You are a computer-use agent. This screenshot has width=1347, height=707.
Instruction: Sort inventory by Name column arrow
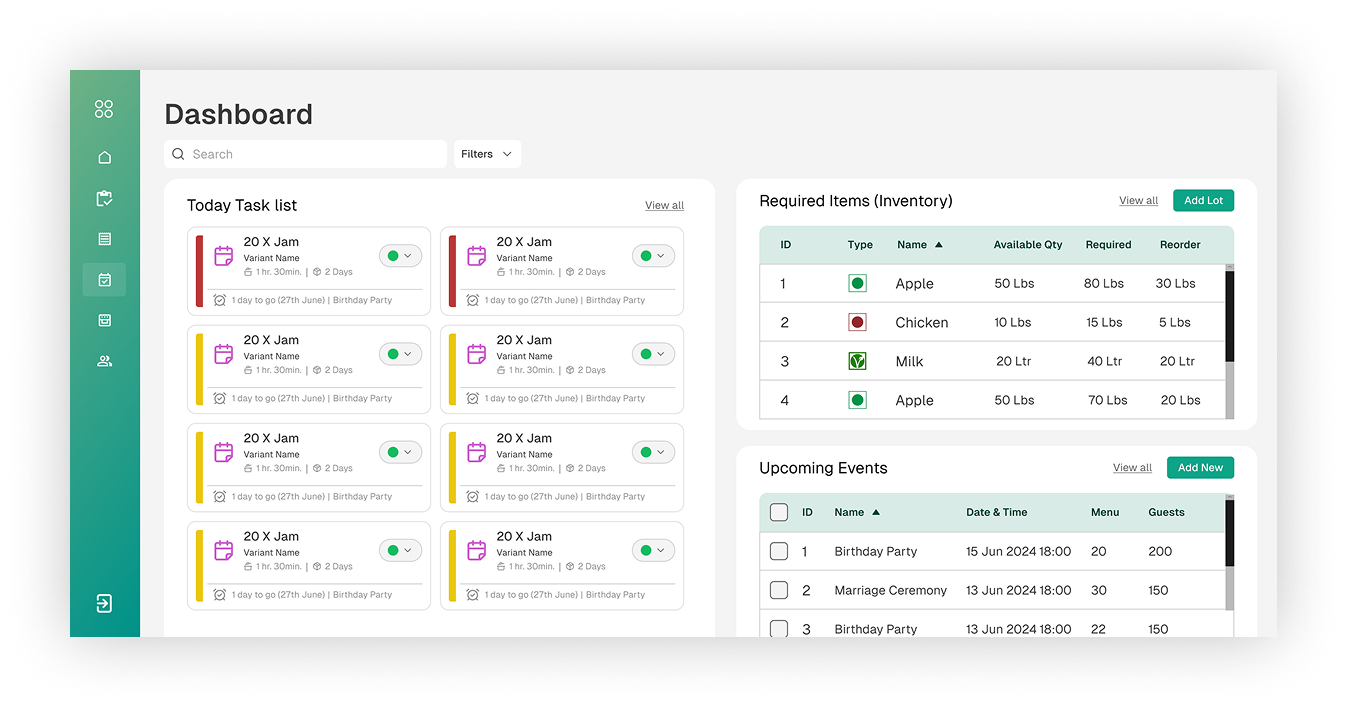(938, 245)
